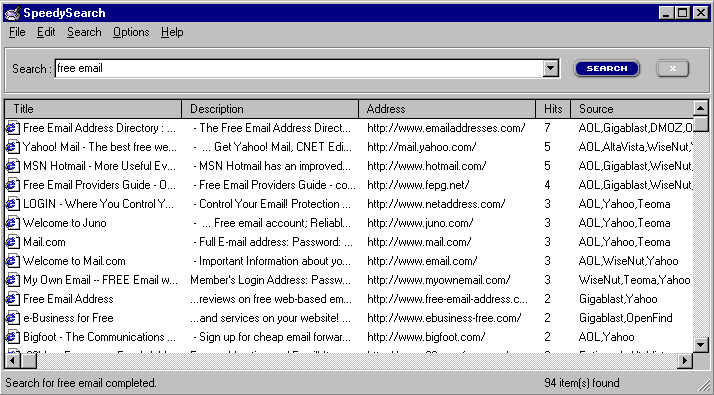The width and height of the screenshot is (714, 395).
Task: Click the address http://www.fepg.net/
Action: click(x=418, y=185)
